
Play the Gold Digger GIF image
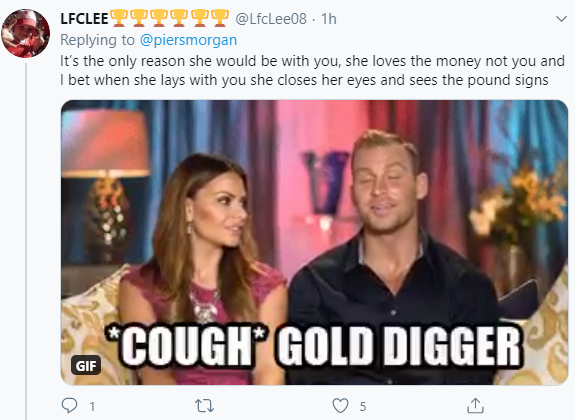pos(314,242)
